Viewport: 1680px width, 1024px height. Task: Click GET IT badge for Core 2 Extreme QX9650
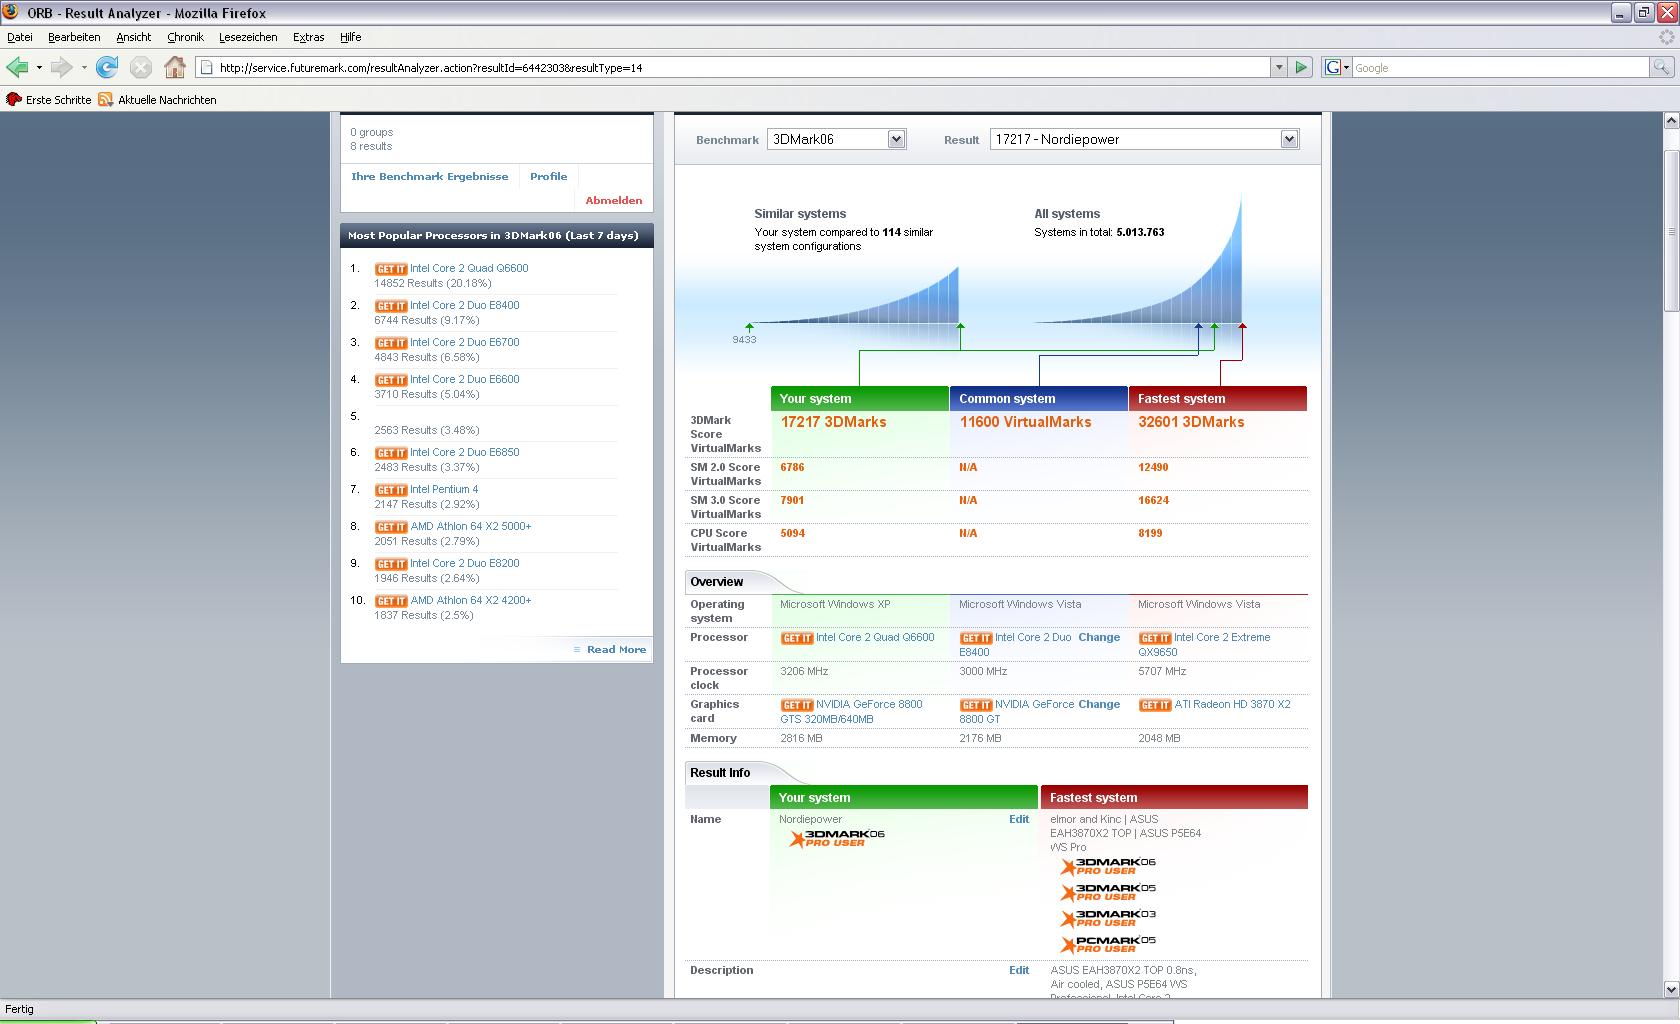pyautogui.click(x=1155, y=638)
